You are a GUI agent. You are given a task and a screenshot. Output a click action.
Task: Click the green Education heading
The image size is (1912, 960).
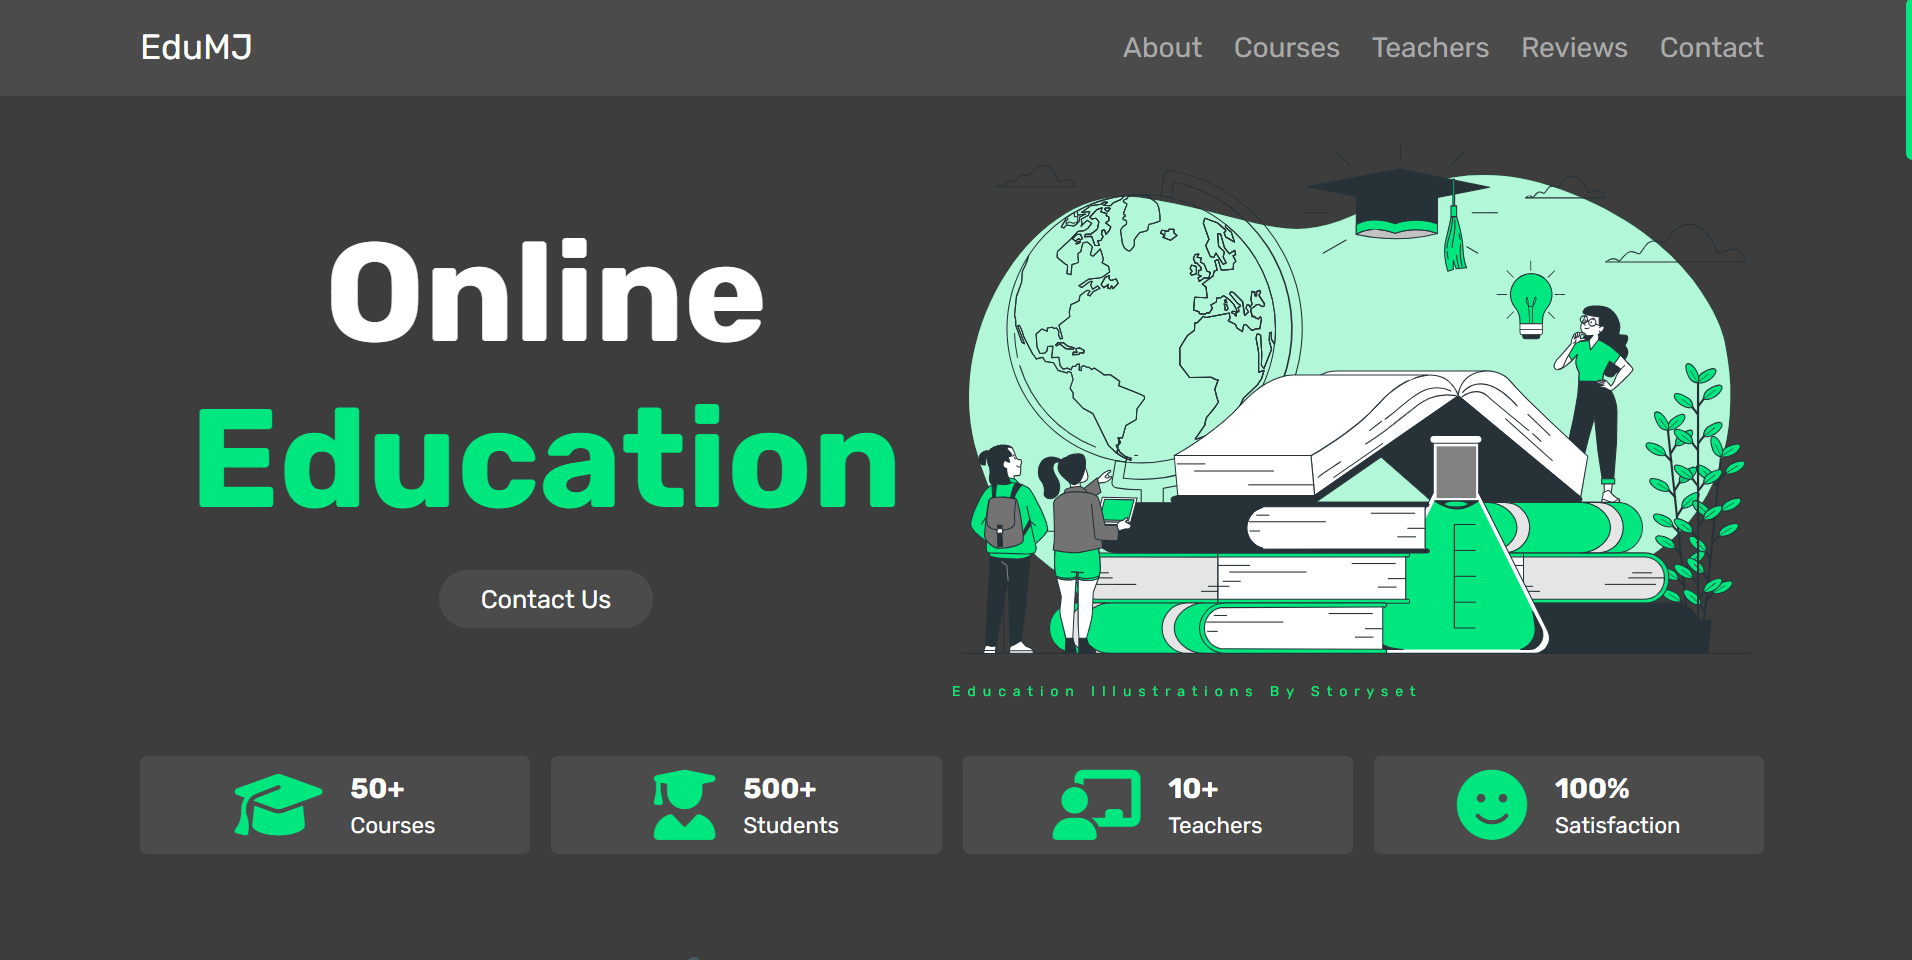click(547, 460)
